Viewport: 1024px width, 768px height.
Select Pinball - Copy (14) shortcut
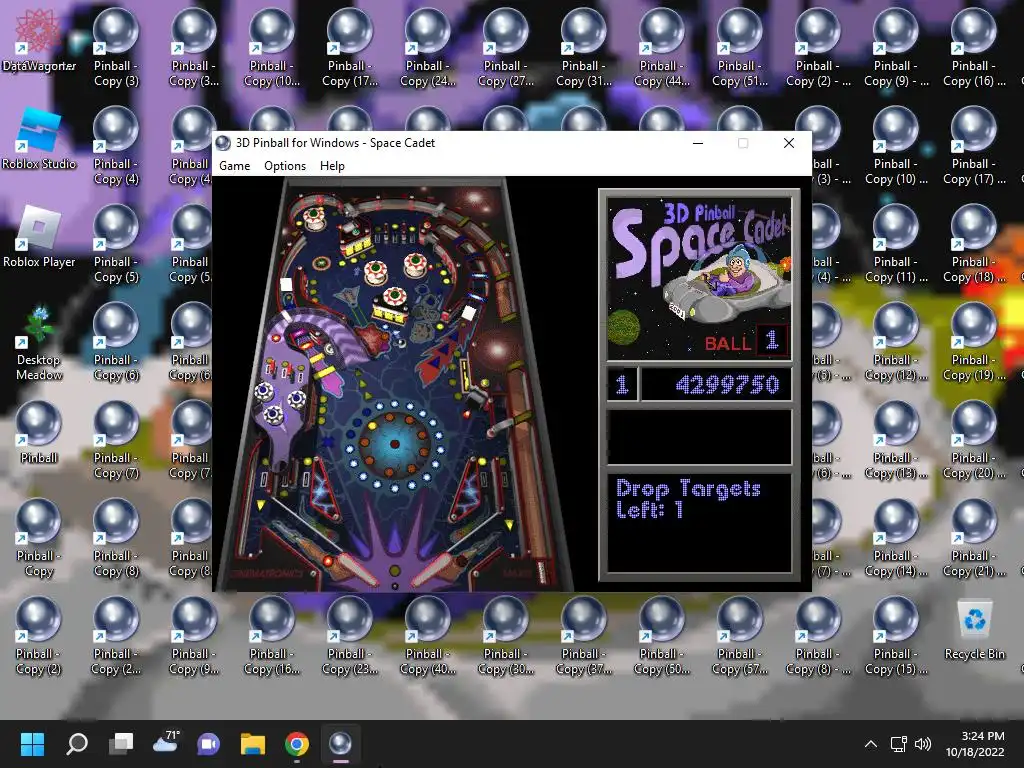point(896,537)
